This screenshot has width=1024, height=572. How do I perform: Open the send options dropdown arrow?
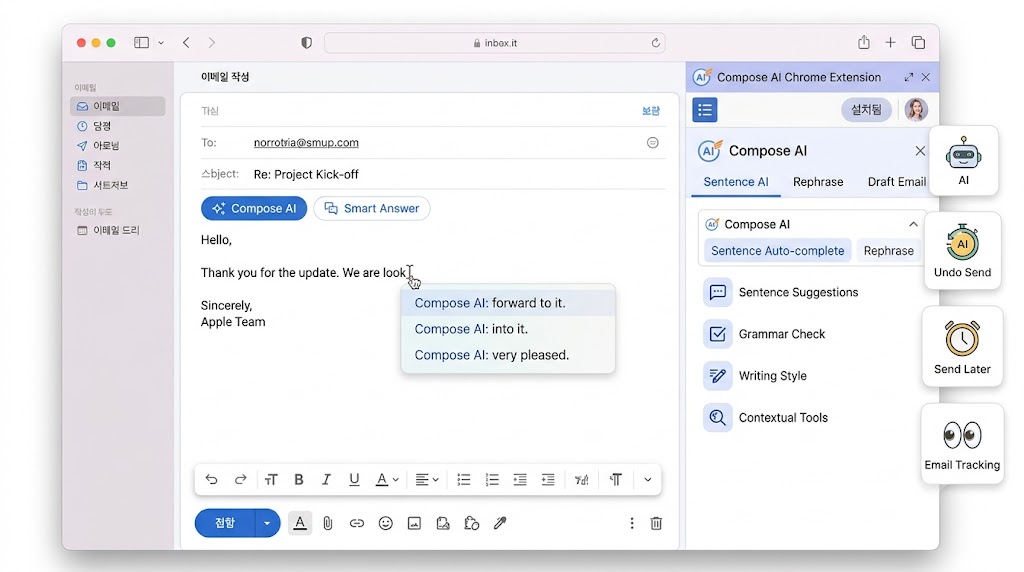point(267,523)
